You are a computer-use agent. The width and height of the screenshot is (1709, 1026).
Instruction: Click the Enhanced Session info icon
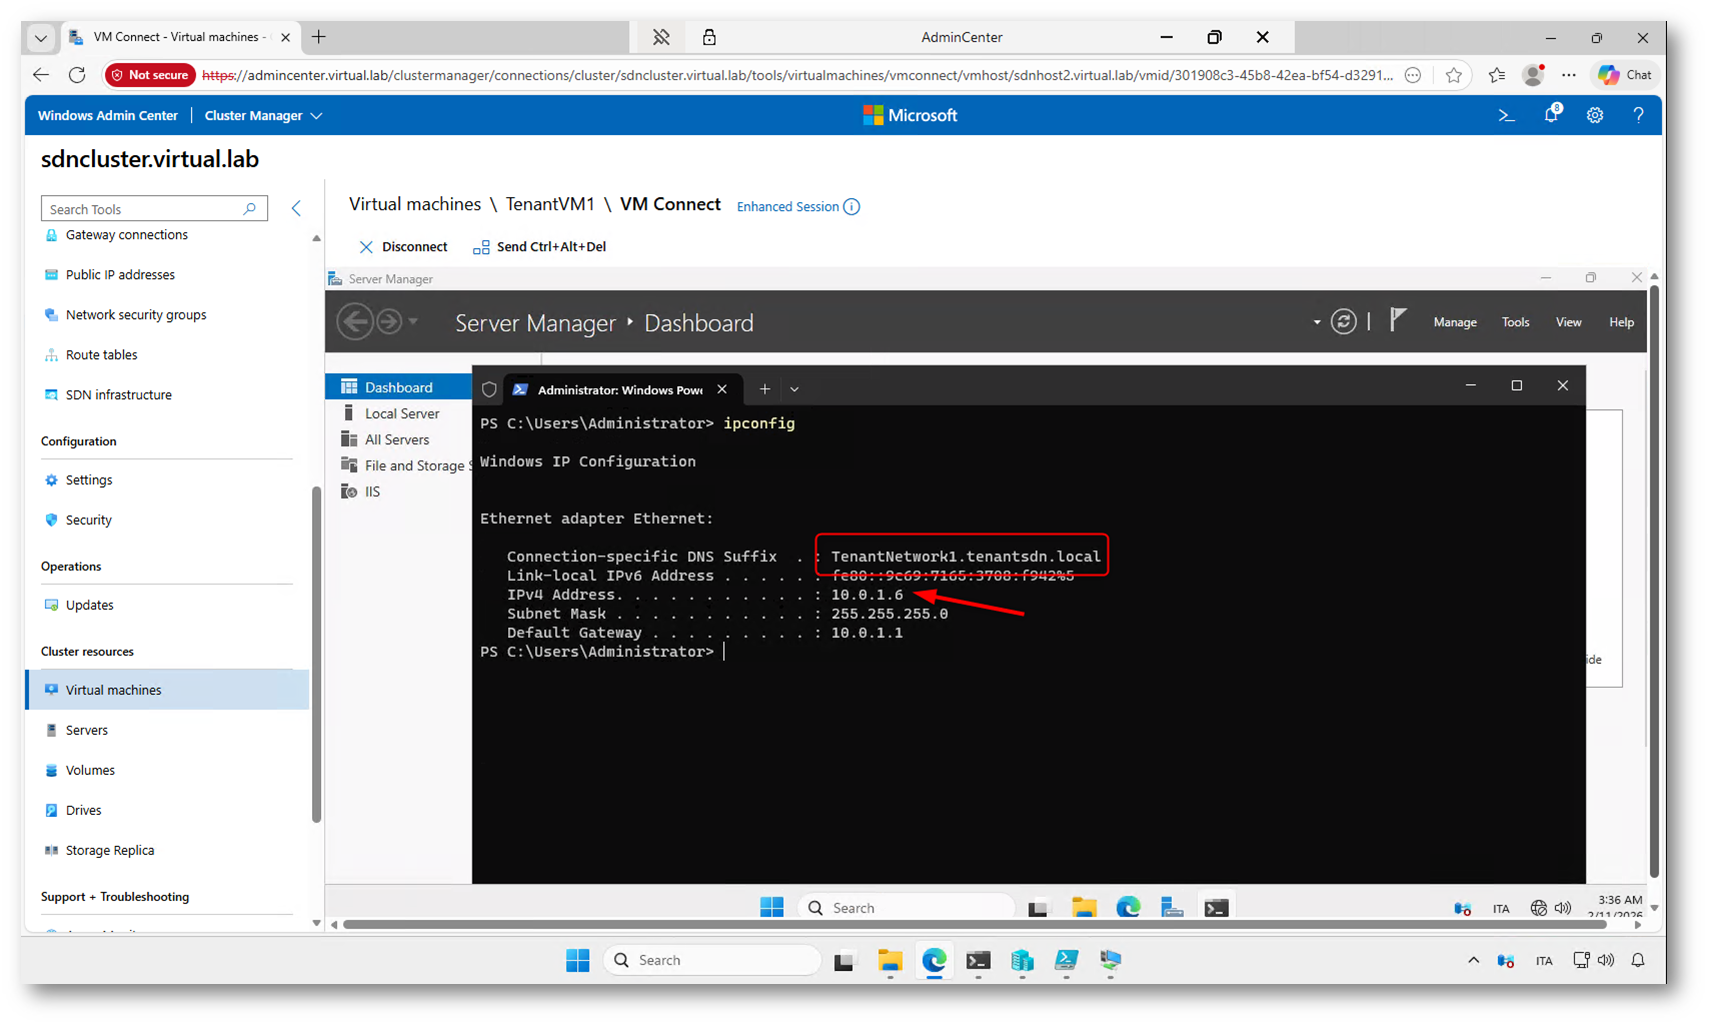click(852, 207)
